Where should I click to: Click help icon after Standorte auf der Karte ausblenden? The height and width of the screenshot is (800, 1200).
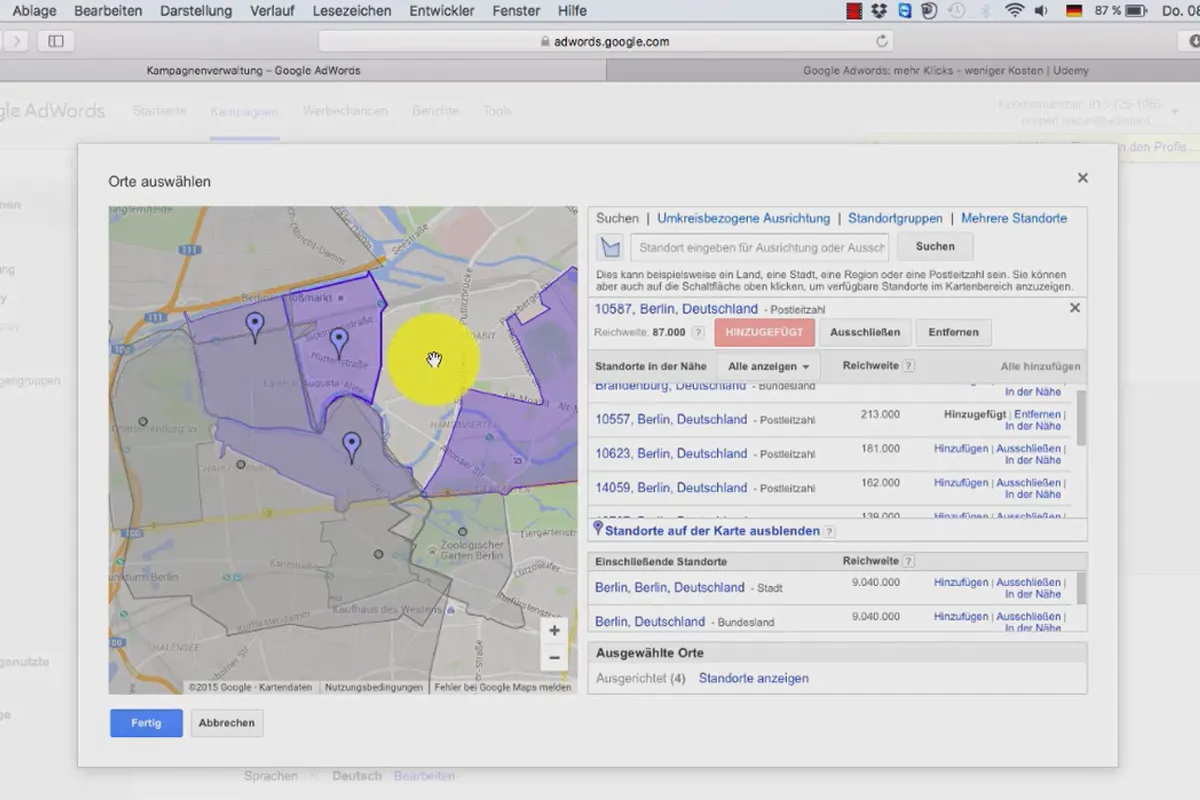[829, 532]
